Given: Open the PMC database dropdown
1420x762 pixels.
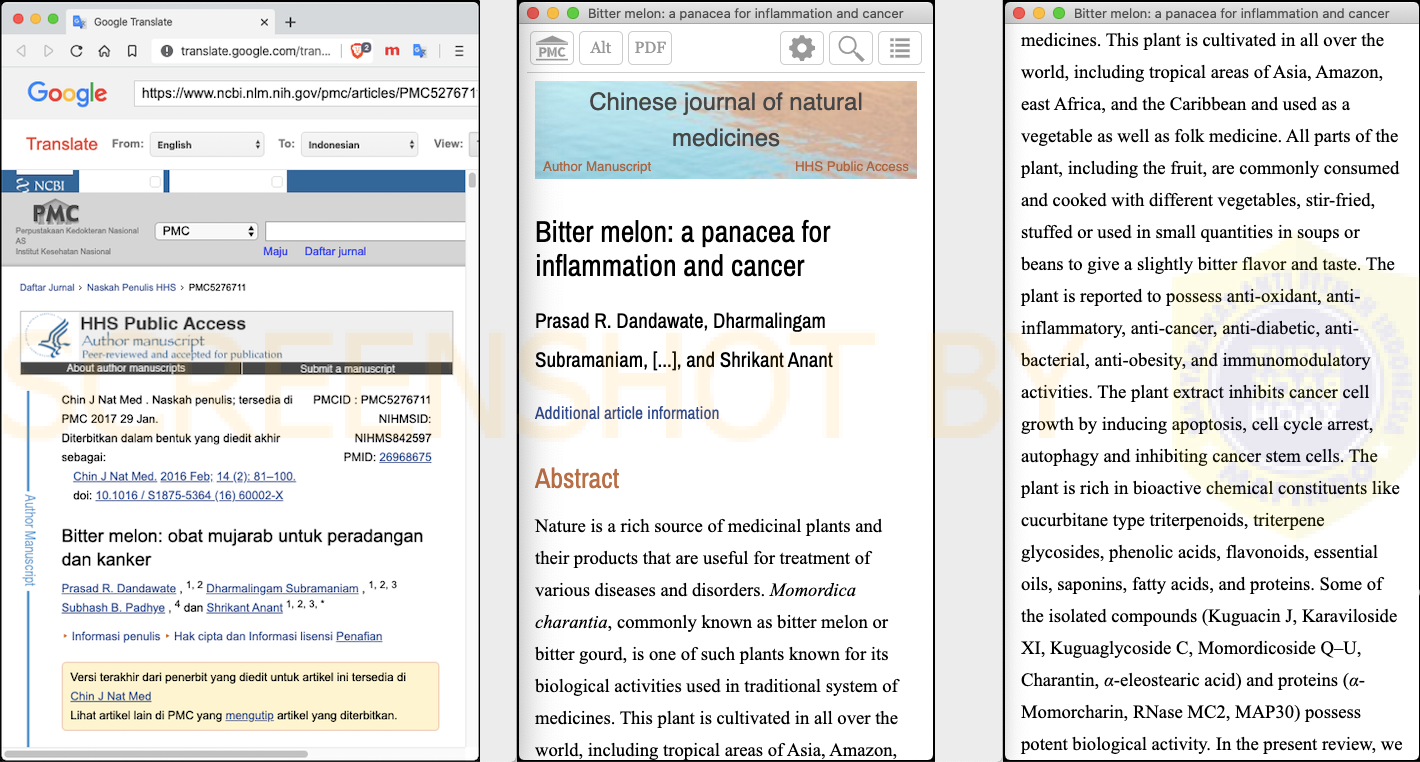Looking at the screenshot, I should tap(207, 231).
